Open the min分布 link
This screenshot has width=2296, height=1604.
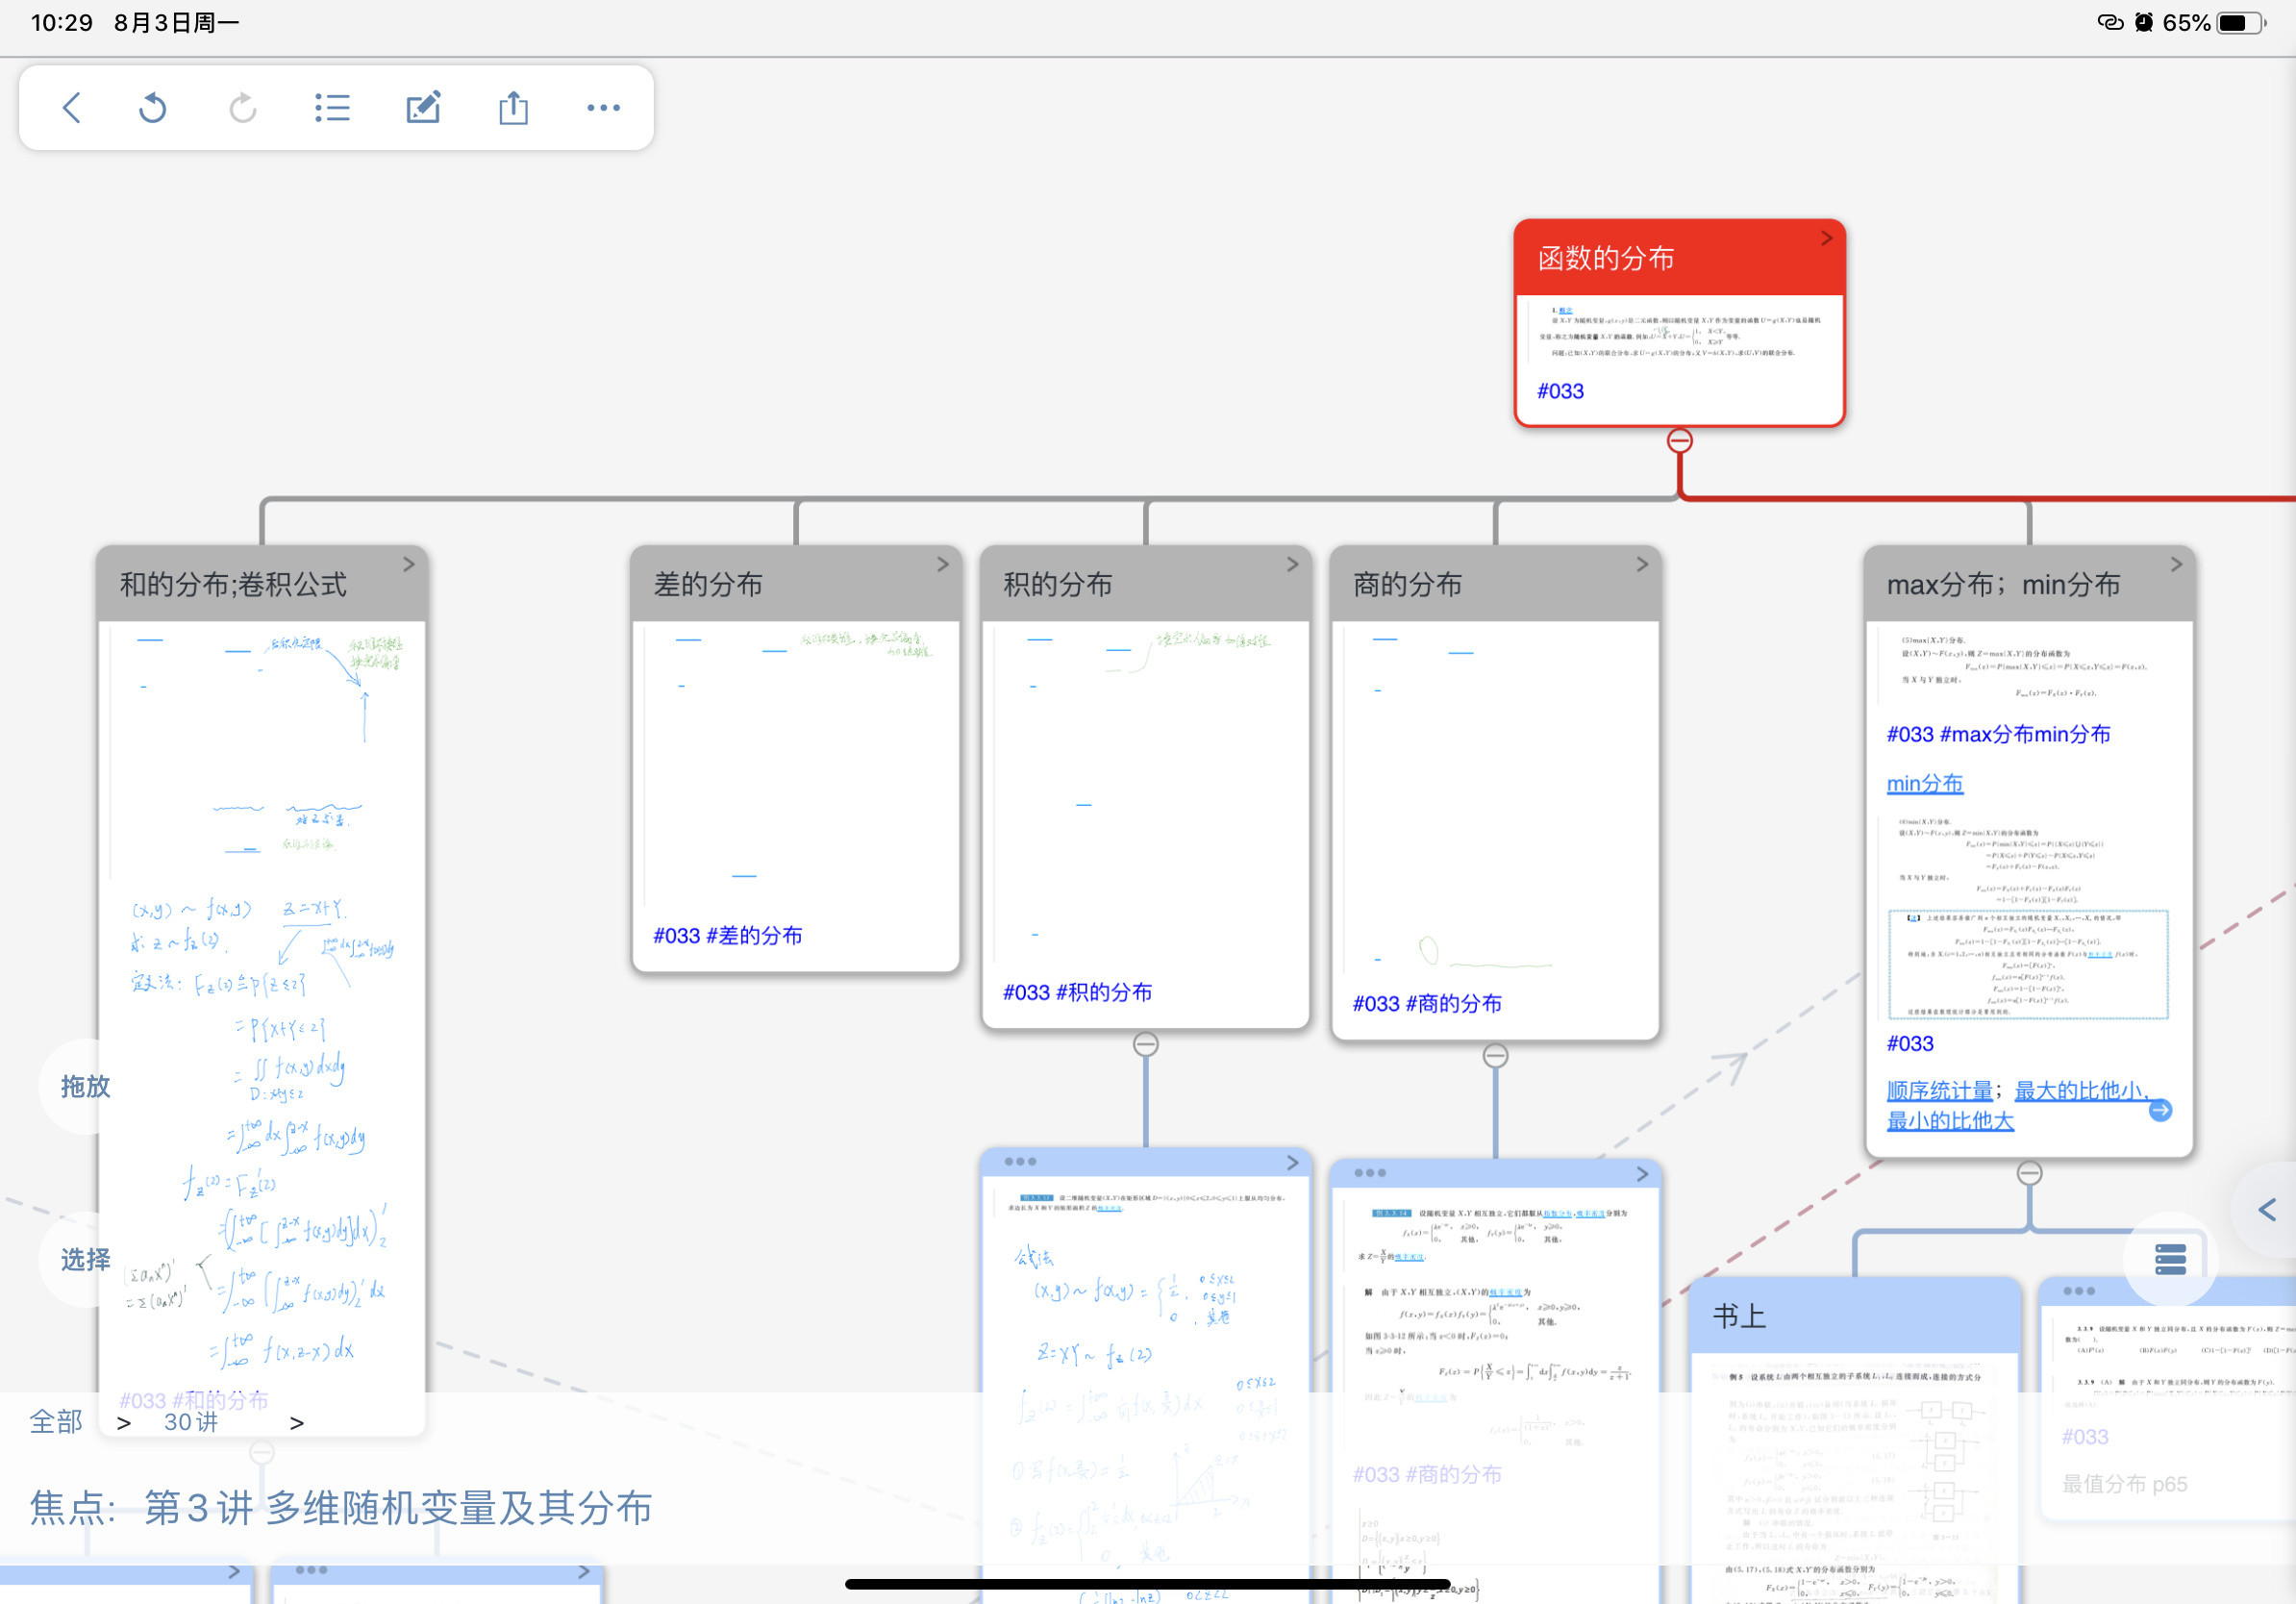point(1924,783)
